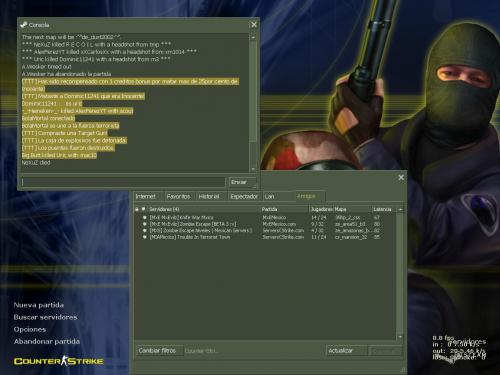Viewport: 500px width, 375px height.
Task: Click the console scroll up arrow
Action: (253, 38)
